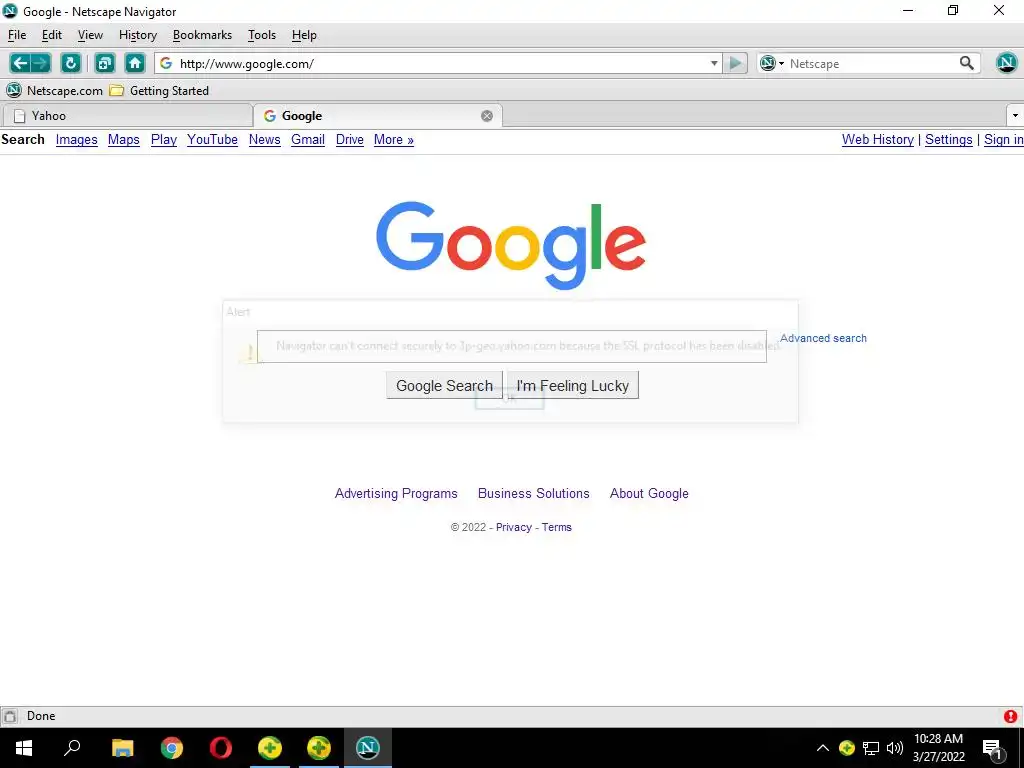Go forward with the right arrow button
The image size is (1024, 768).
coord(40,63)
